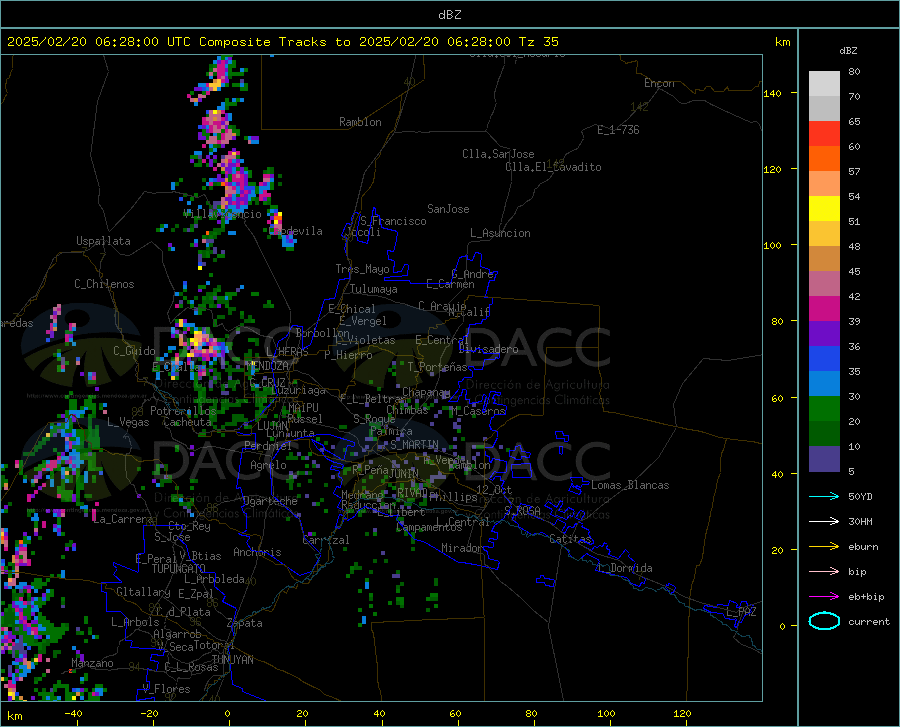This screenshot has width=900, height=727.
Task: Click the 'Lomas_Blancas' place label
Action: coord(630,485)
